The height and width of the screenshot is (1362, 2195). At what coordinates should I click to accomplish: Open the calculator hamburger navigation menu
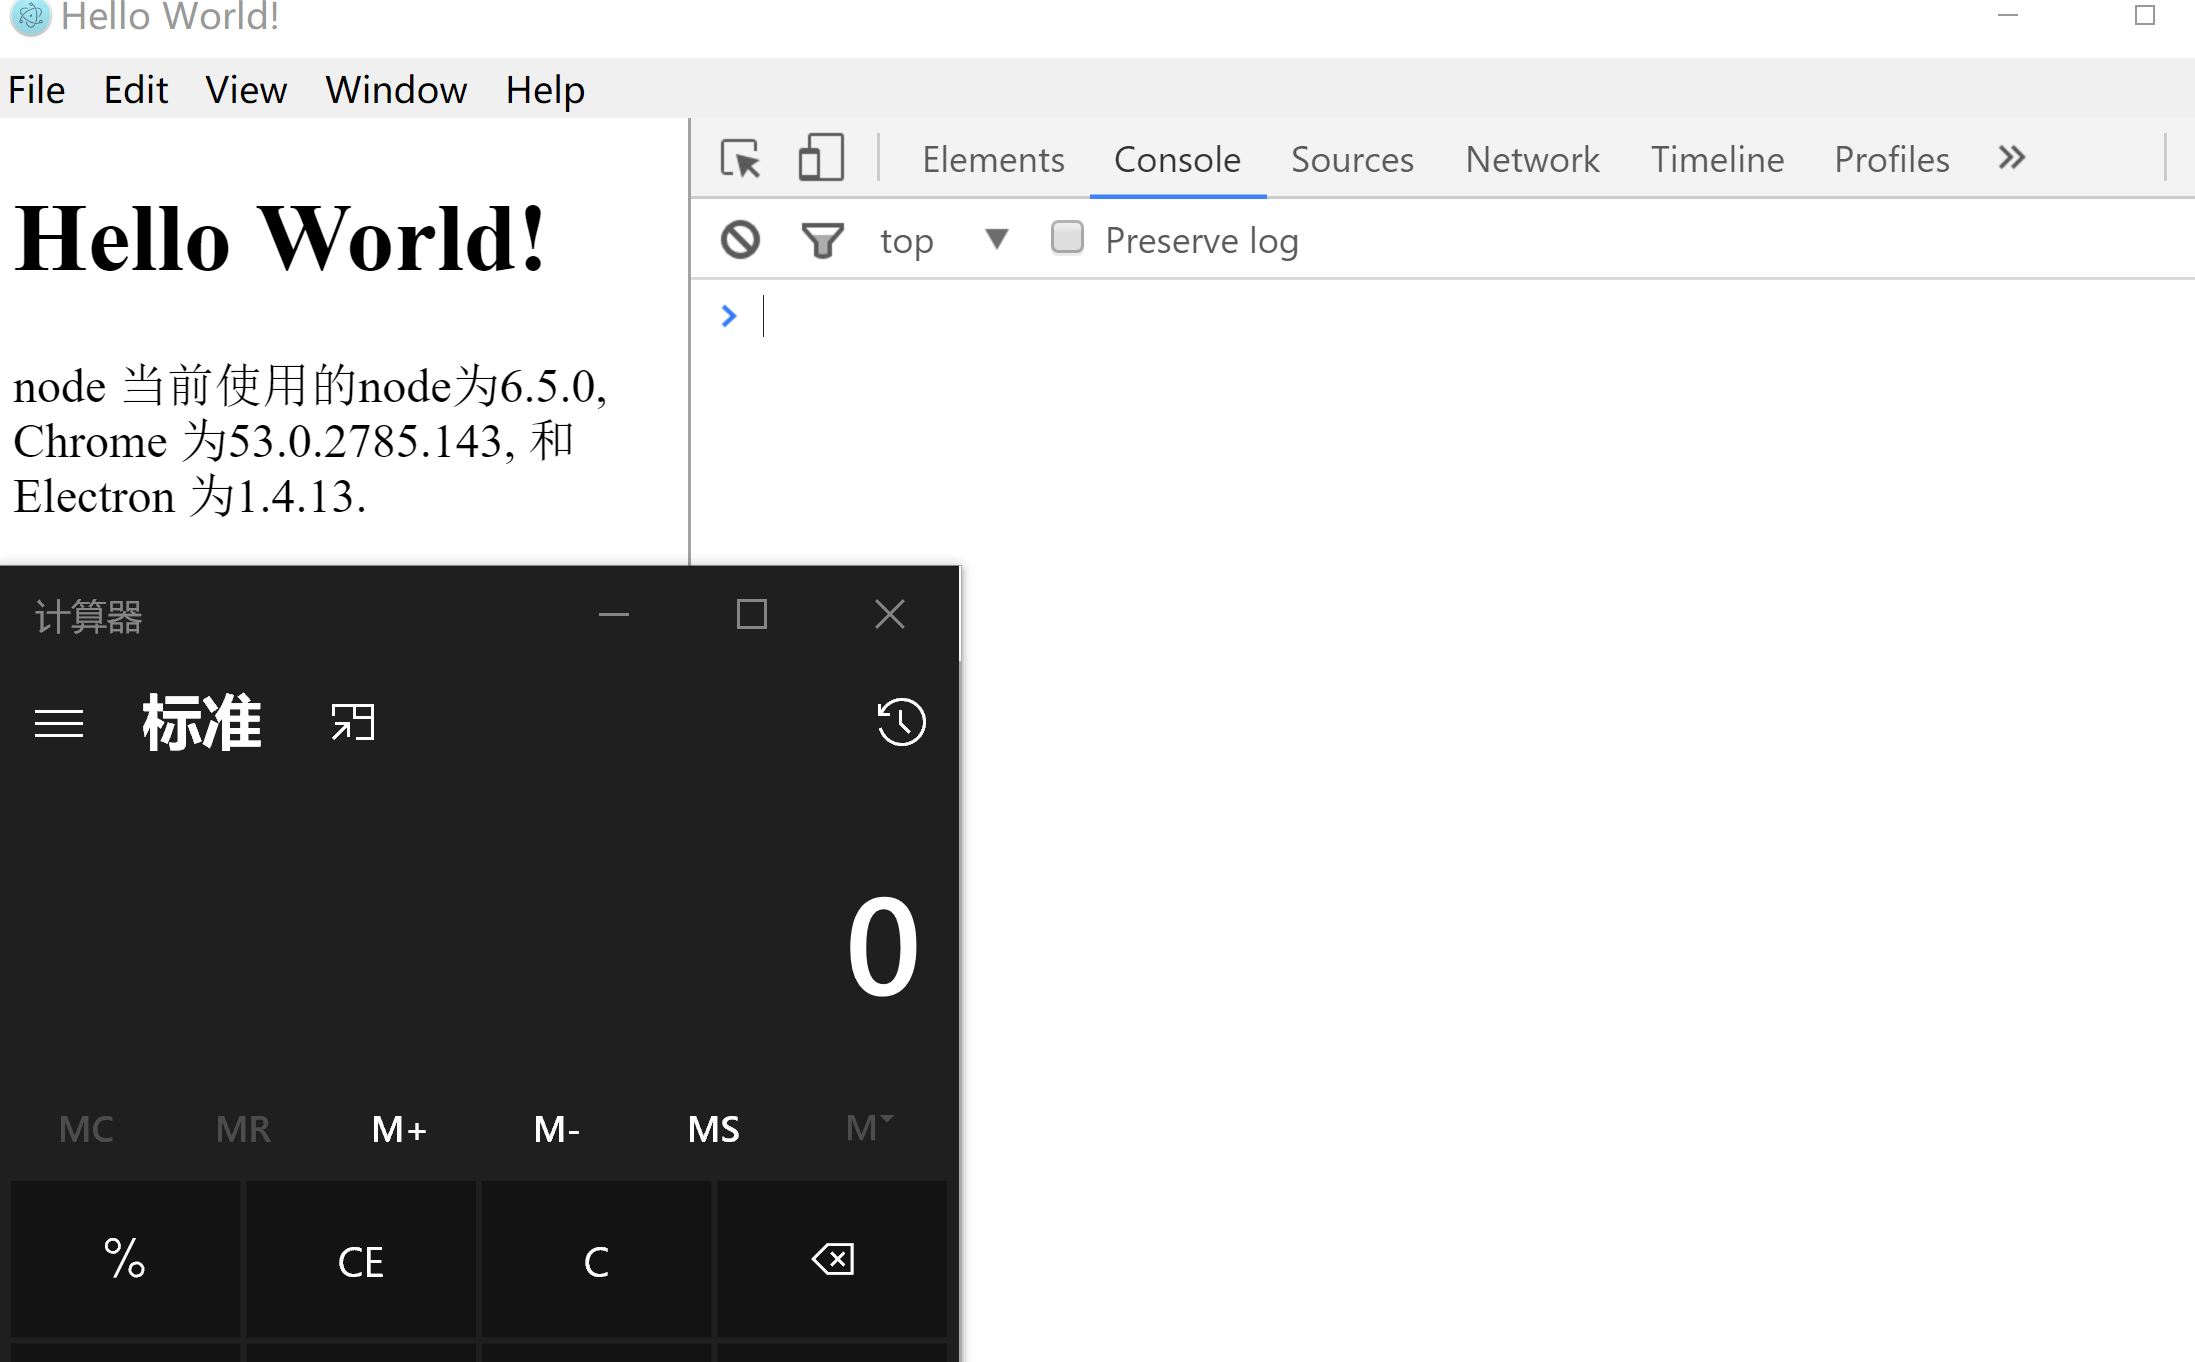point(59,723)
